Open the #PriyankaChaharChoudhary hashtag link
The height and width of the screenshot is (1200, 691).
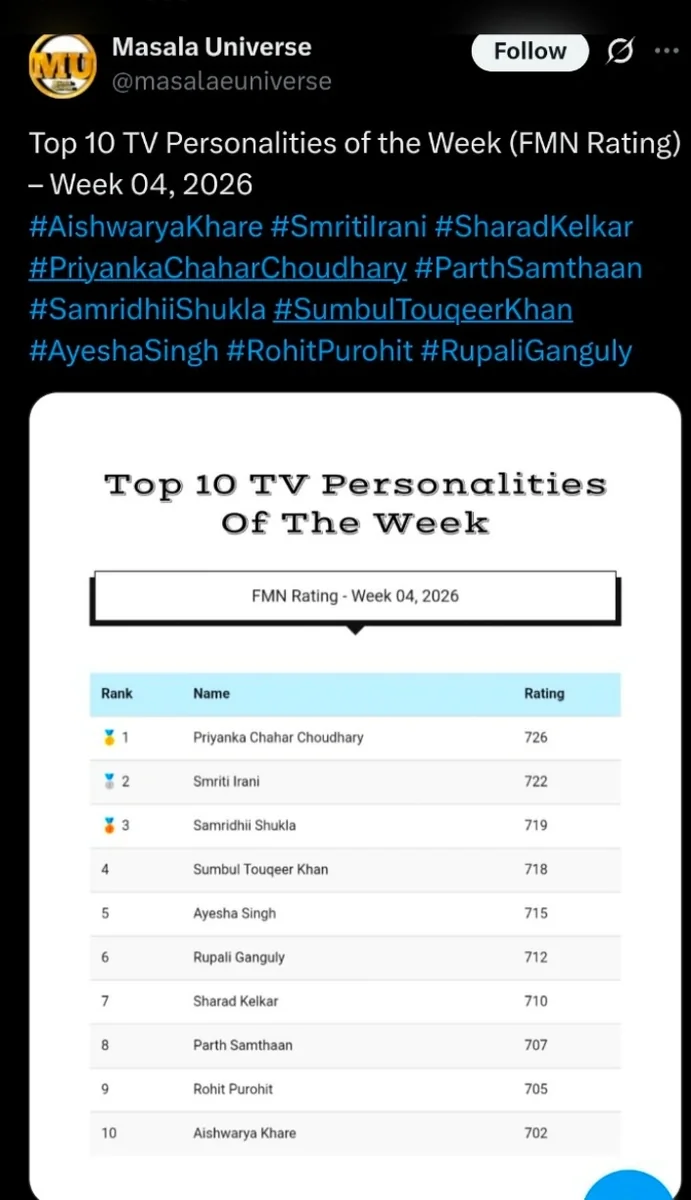[218, 269]
